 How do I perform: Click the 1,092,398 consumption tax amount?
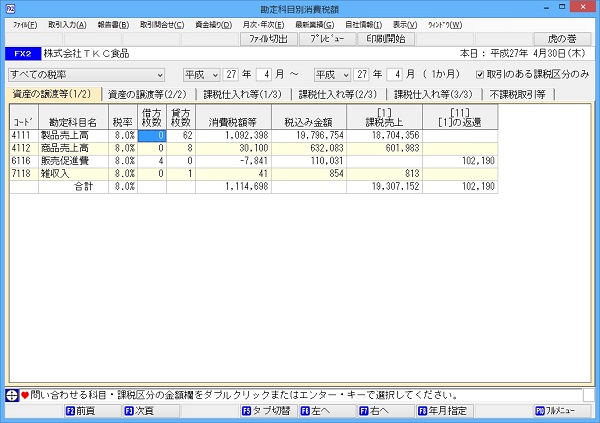coord(233,136)
